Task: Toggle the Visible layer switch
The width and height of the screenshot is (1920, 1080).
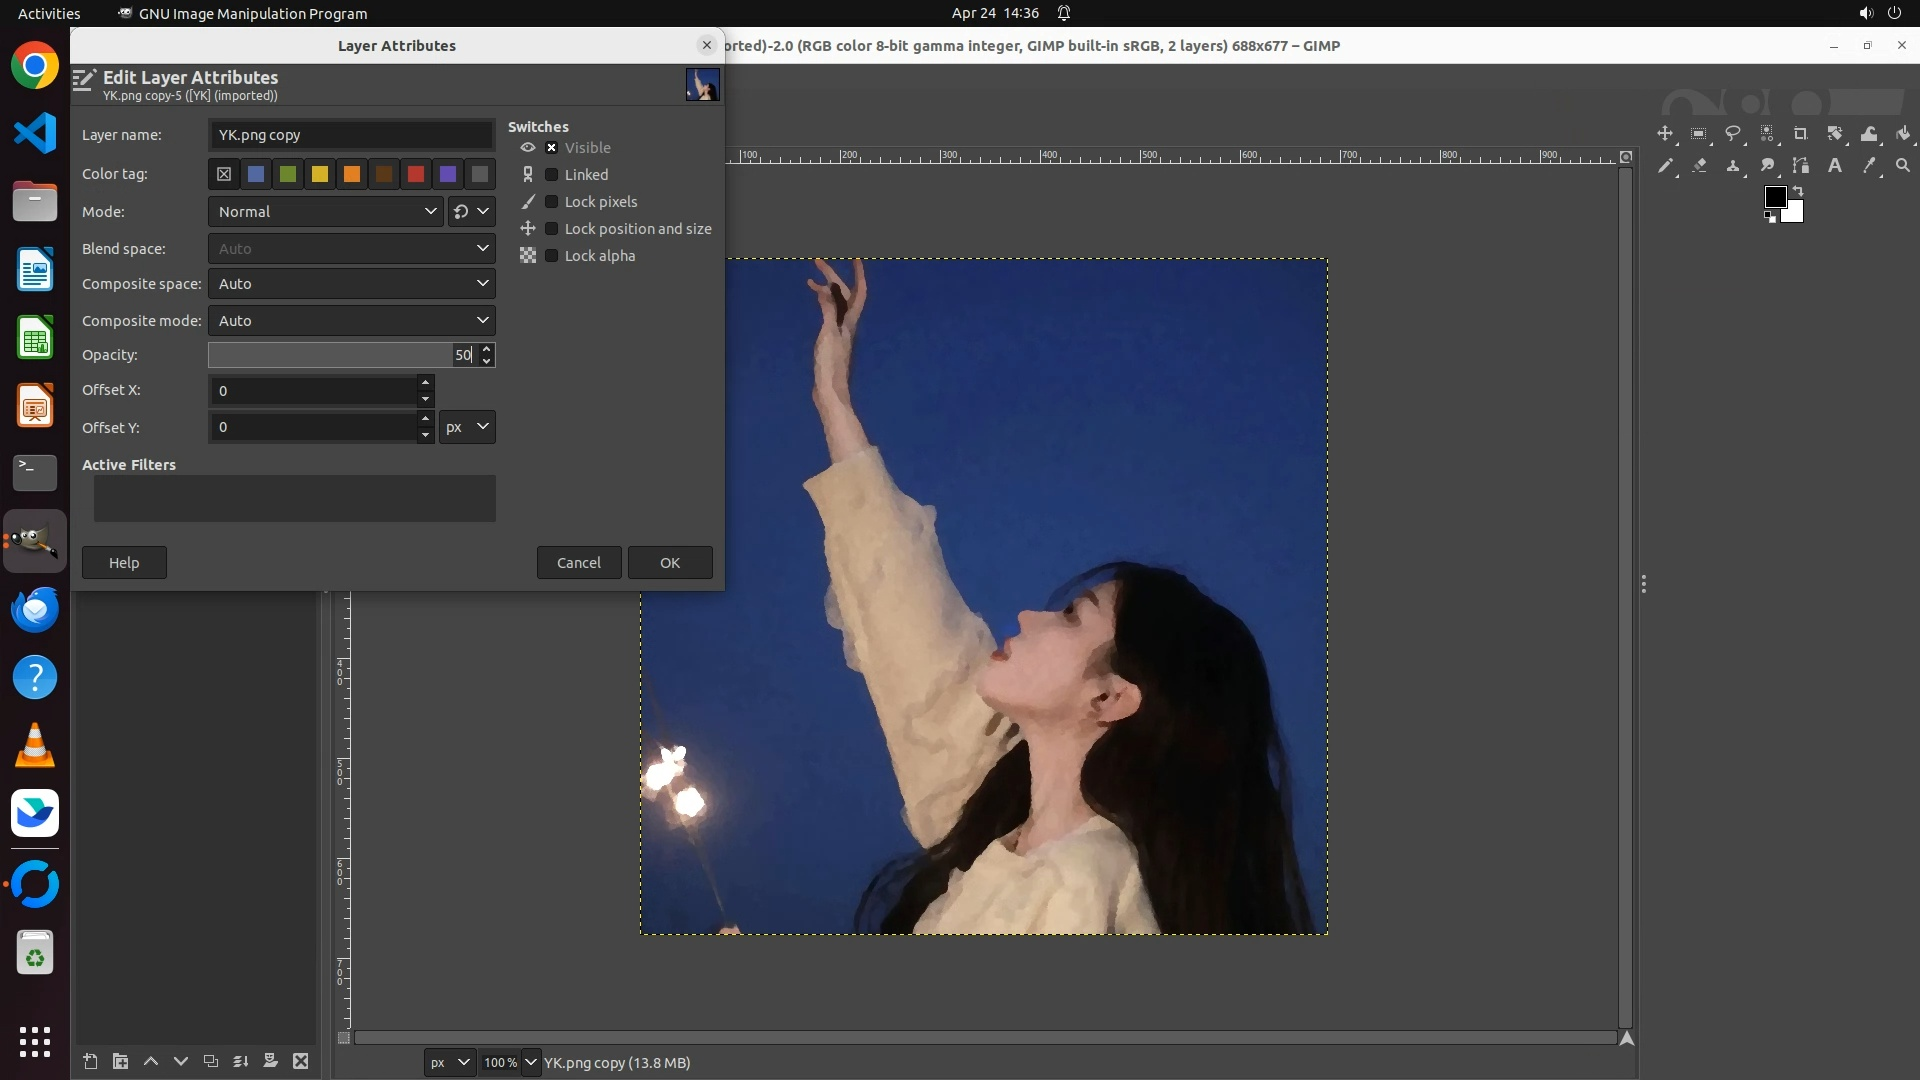Action: (x=551, y=148)
